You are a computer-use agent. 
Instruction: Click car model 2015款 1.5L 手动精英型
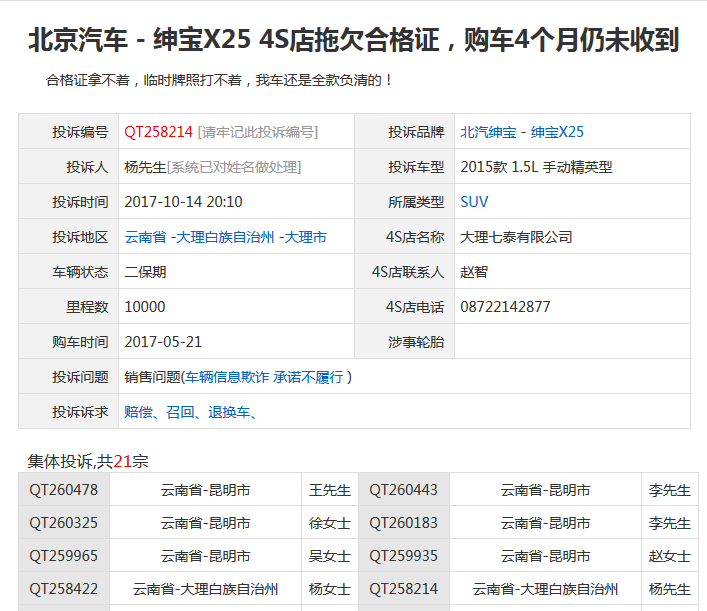(536, 167)
